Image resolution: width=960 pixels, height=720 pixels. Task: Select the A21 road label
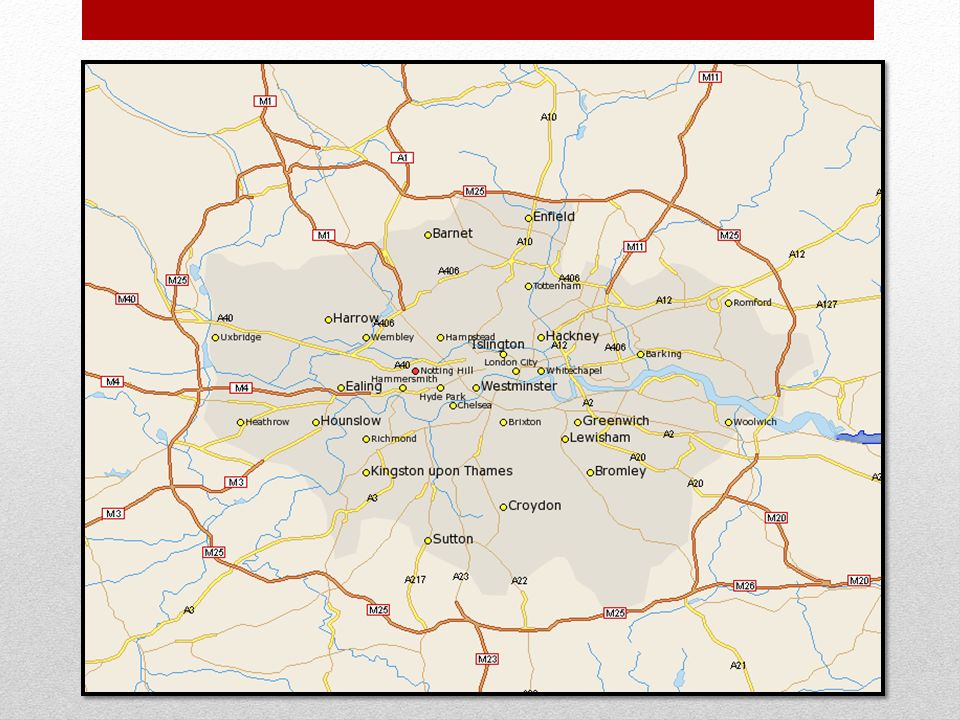[738, 665]
